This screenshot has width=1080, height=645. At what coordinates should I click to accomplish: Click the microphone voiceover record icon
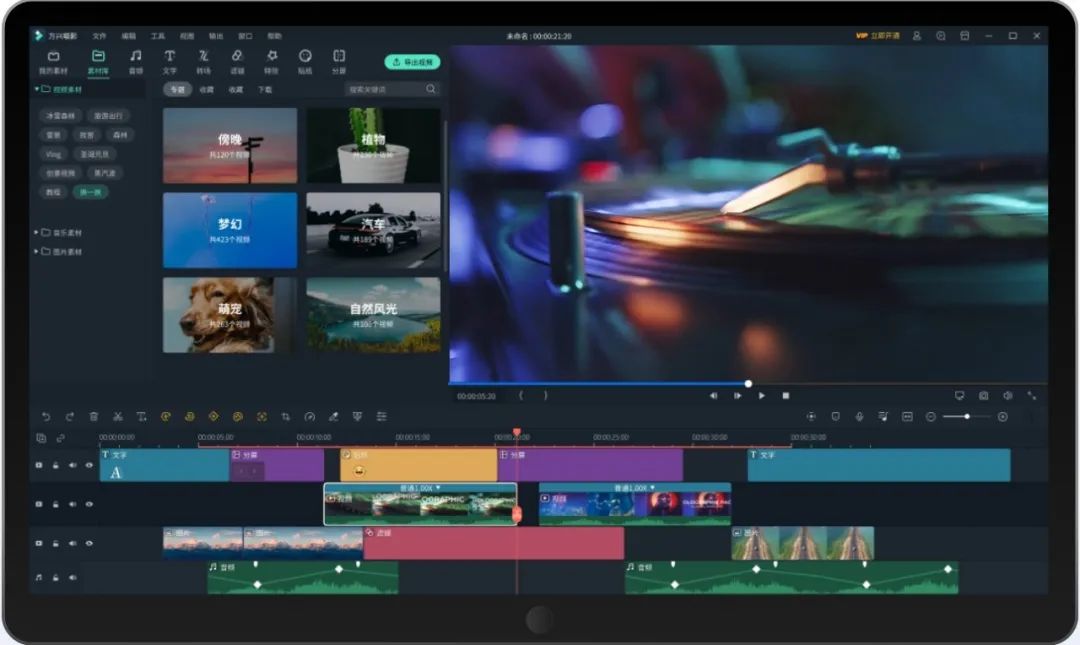tap(859, 416)
